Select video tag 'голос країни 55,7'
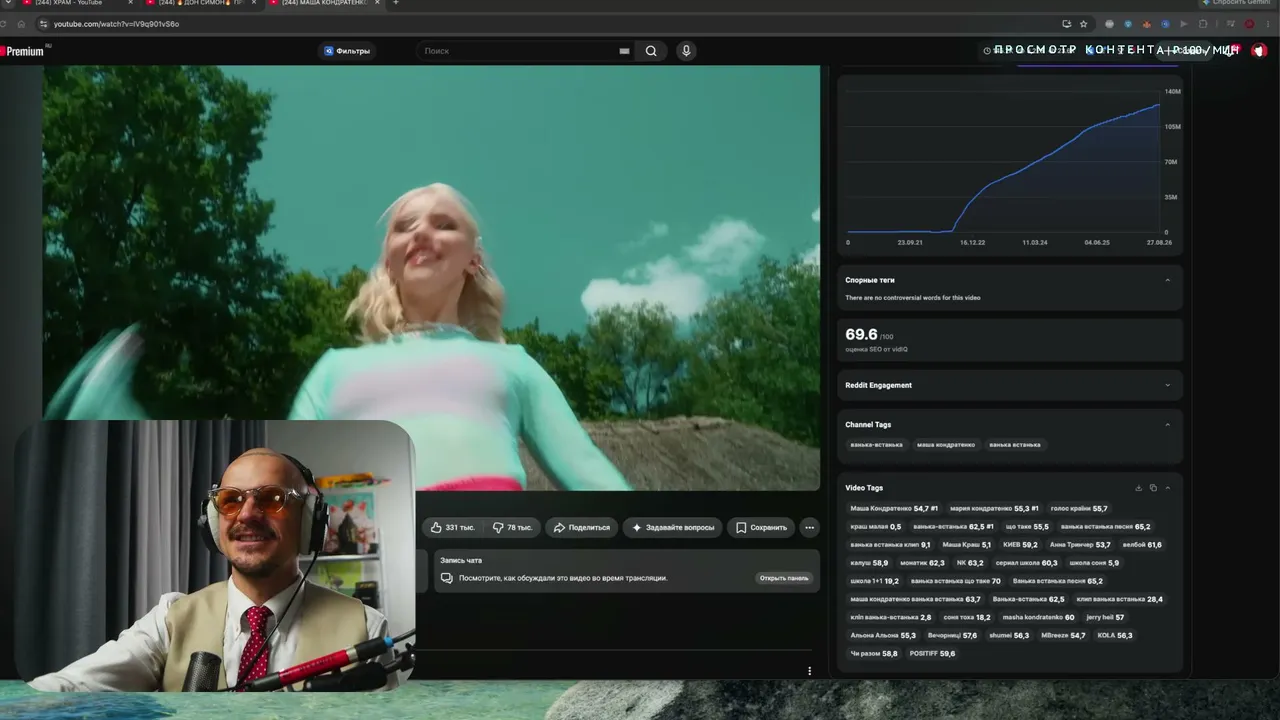This screenshot has width=1280, height=720. click(1079, 508)
